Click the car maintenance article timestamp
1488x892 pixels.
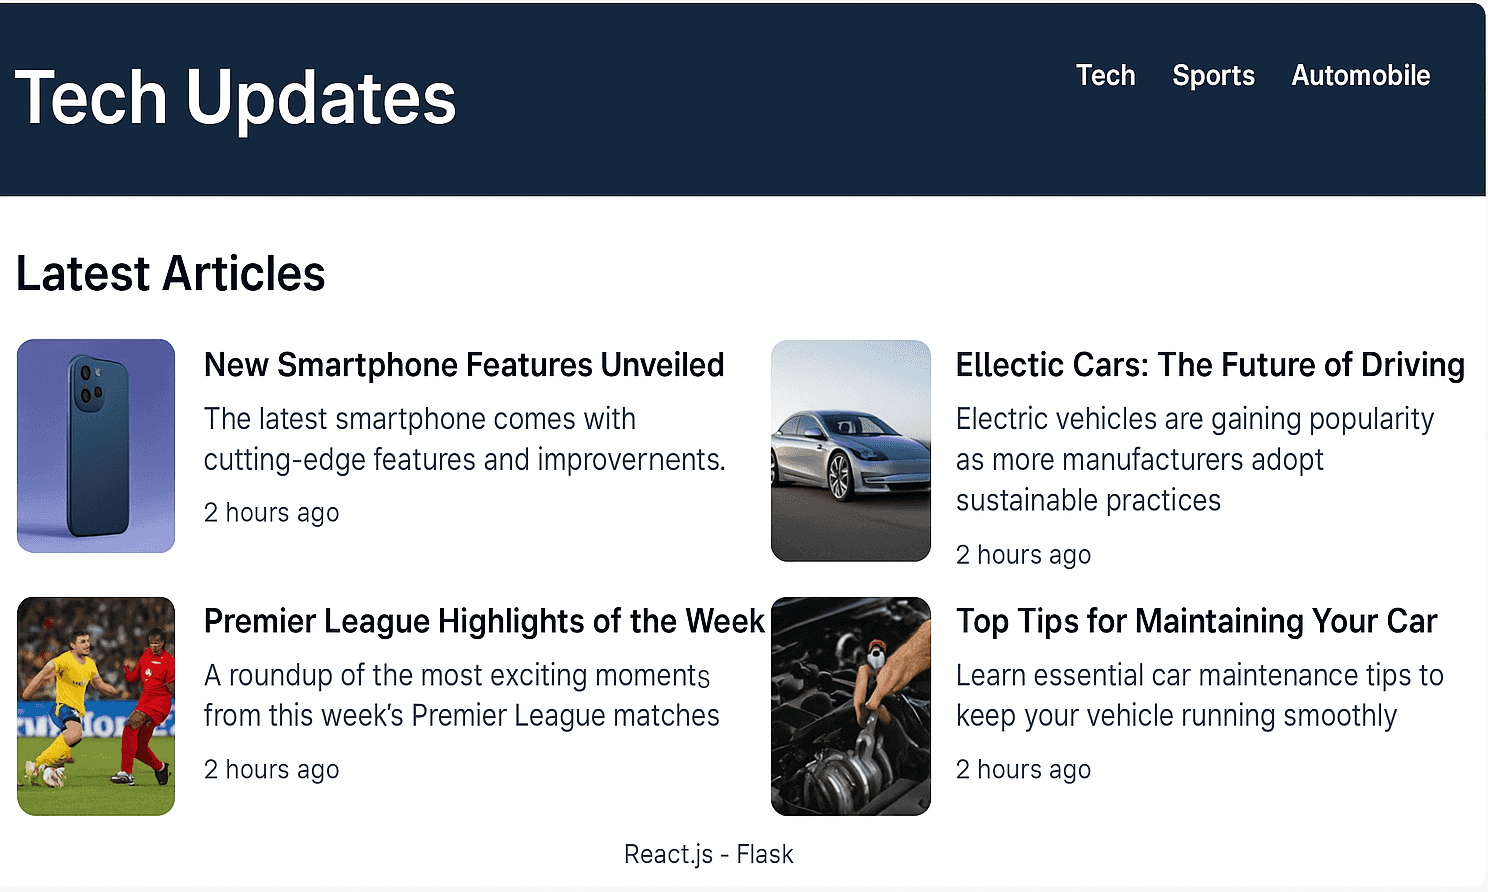tap(1023, 769)
